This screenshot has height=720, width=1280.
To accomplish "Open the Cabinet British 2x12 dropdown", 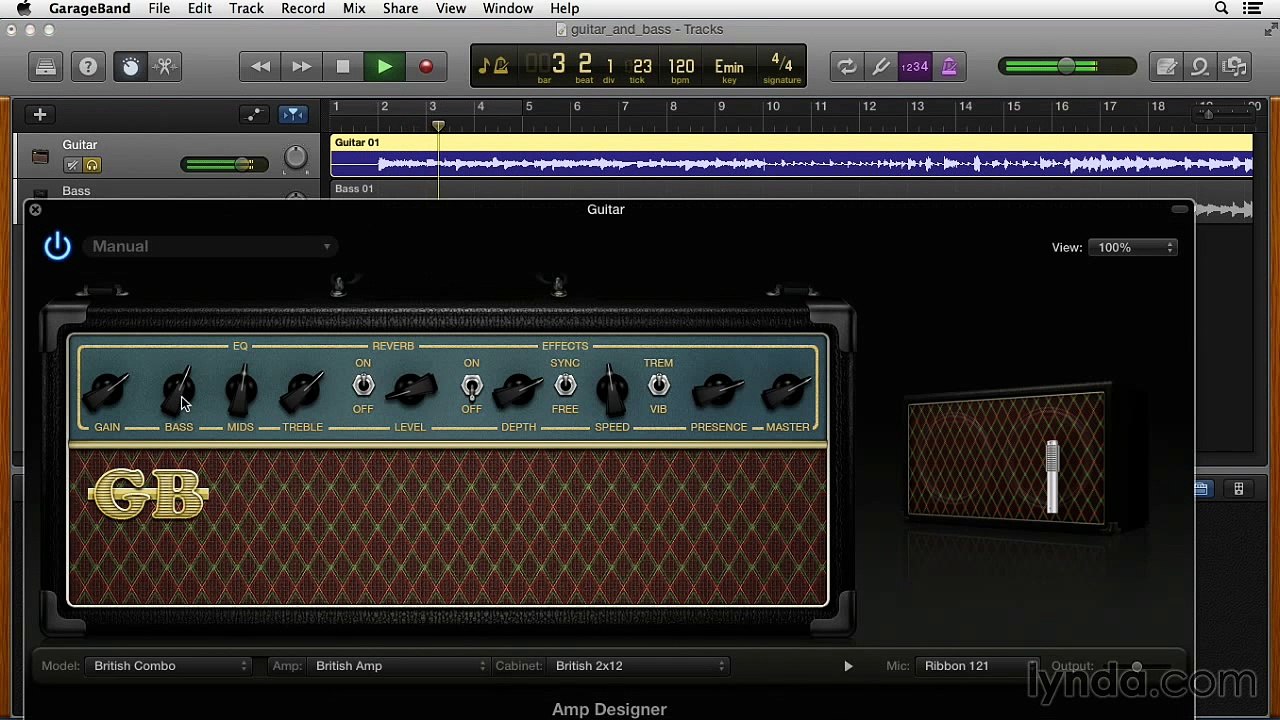I will (638, 666).
